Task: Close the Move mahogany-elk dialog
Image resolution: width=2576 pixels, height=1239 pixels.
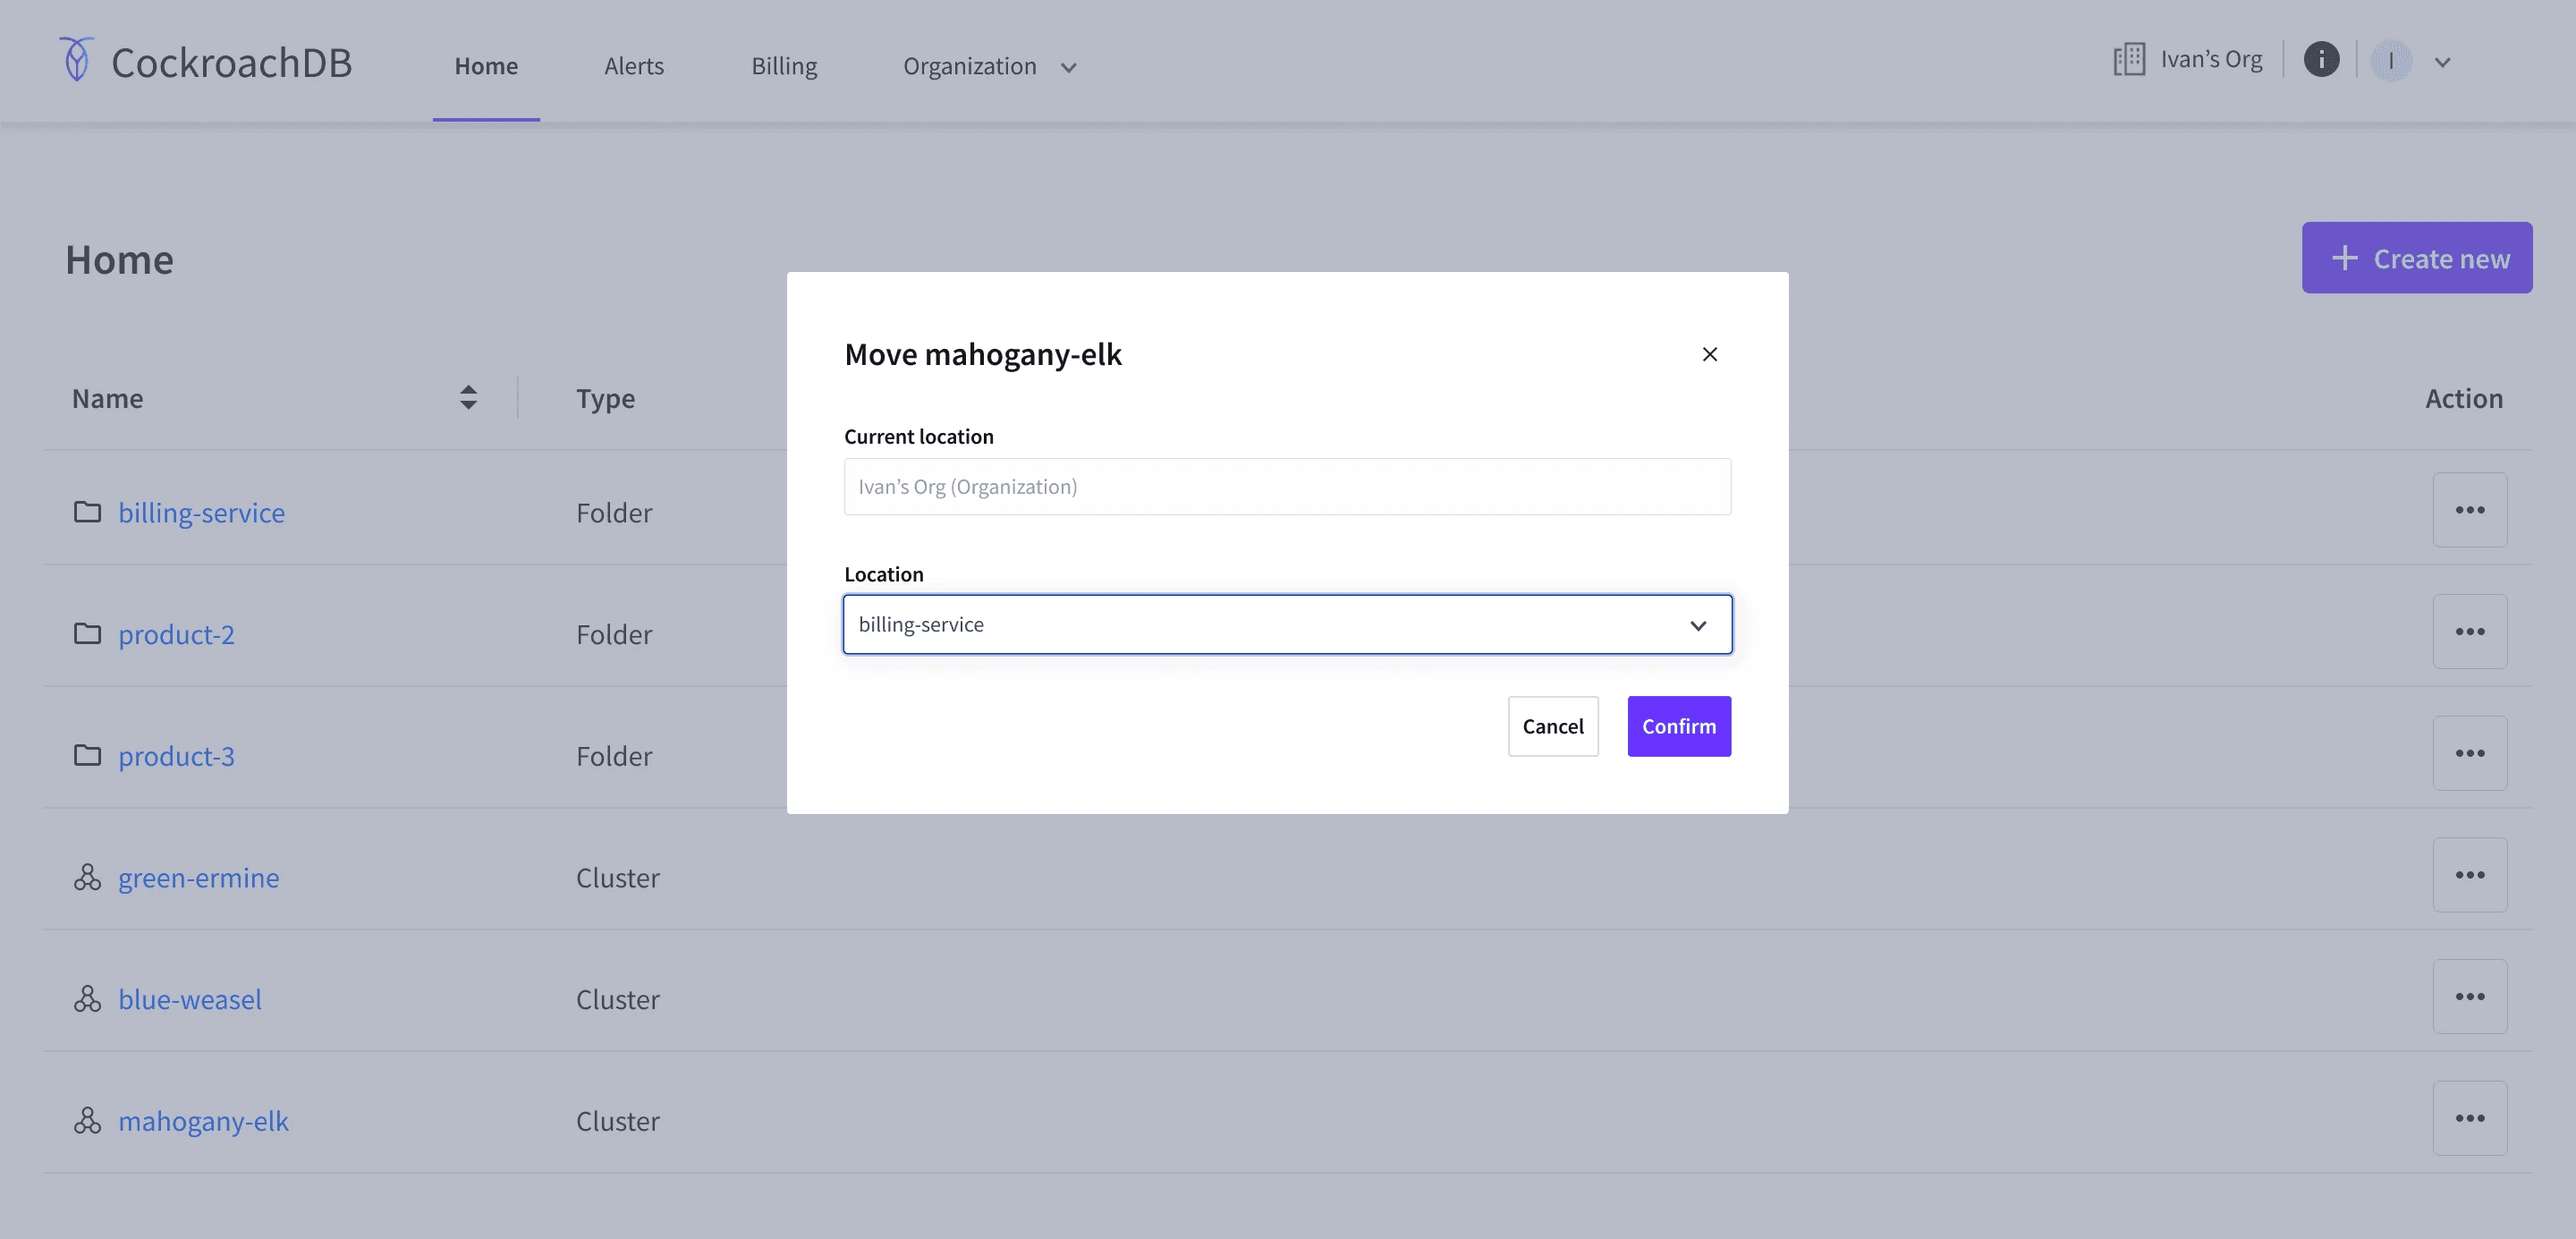Action: [x=1709, y=354]
